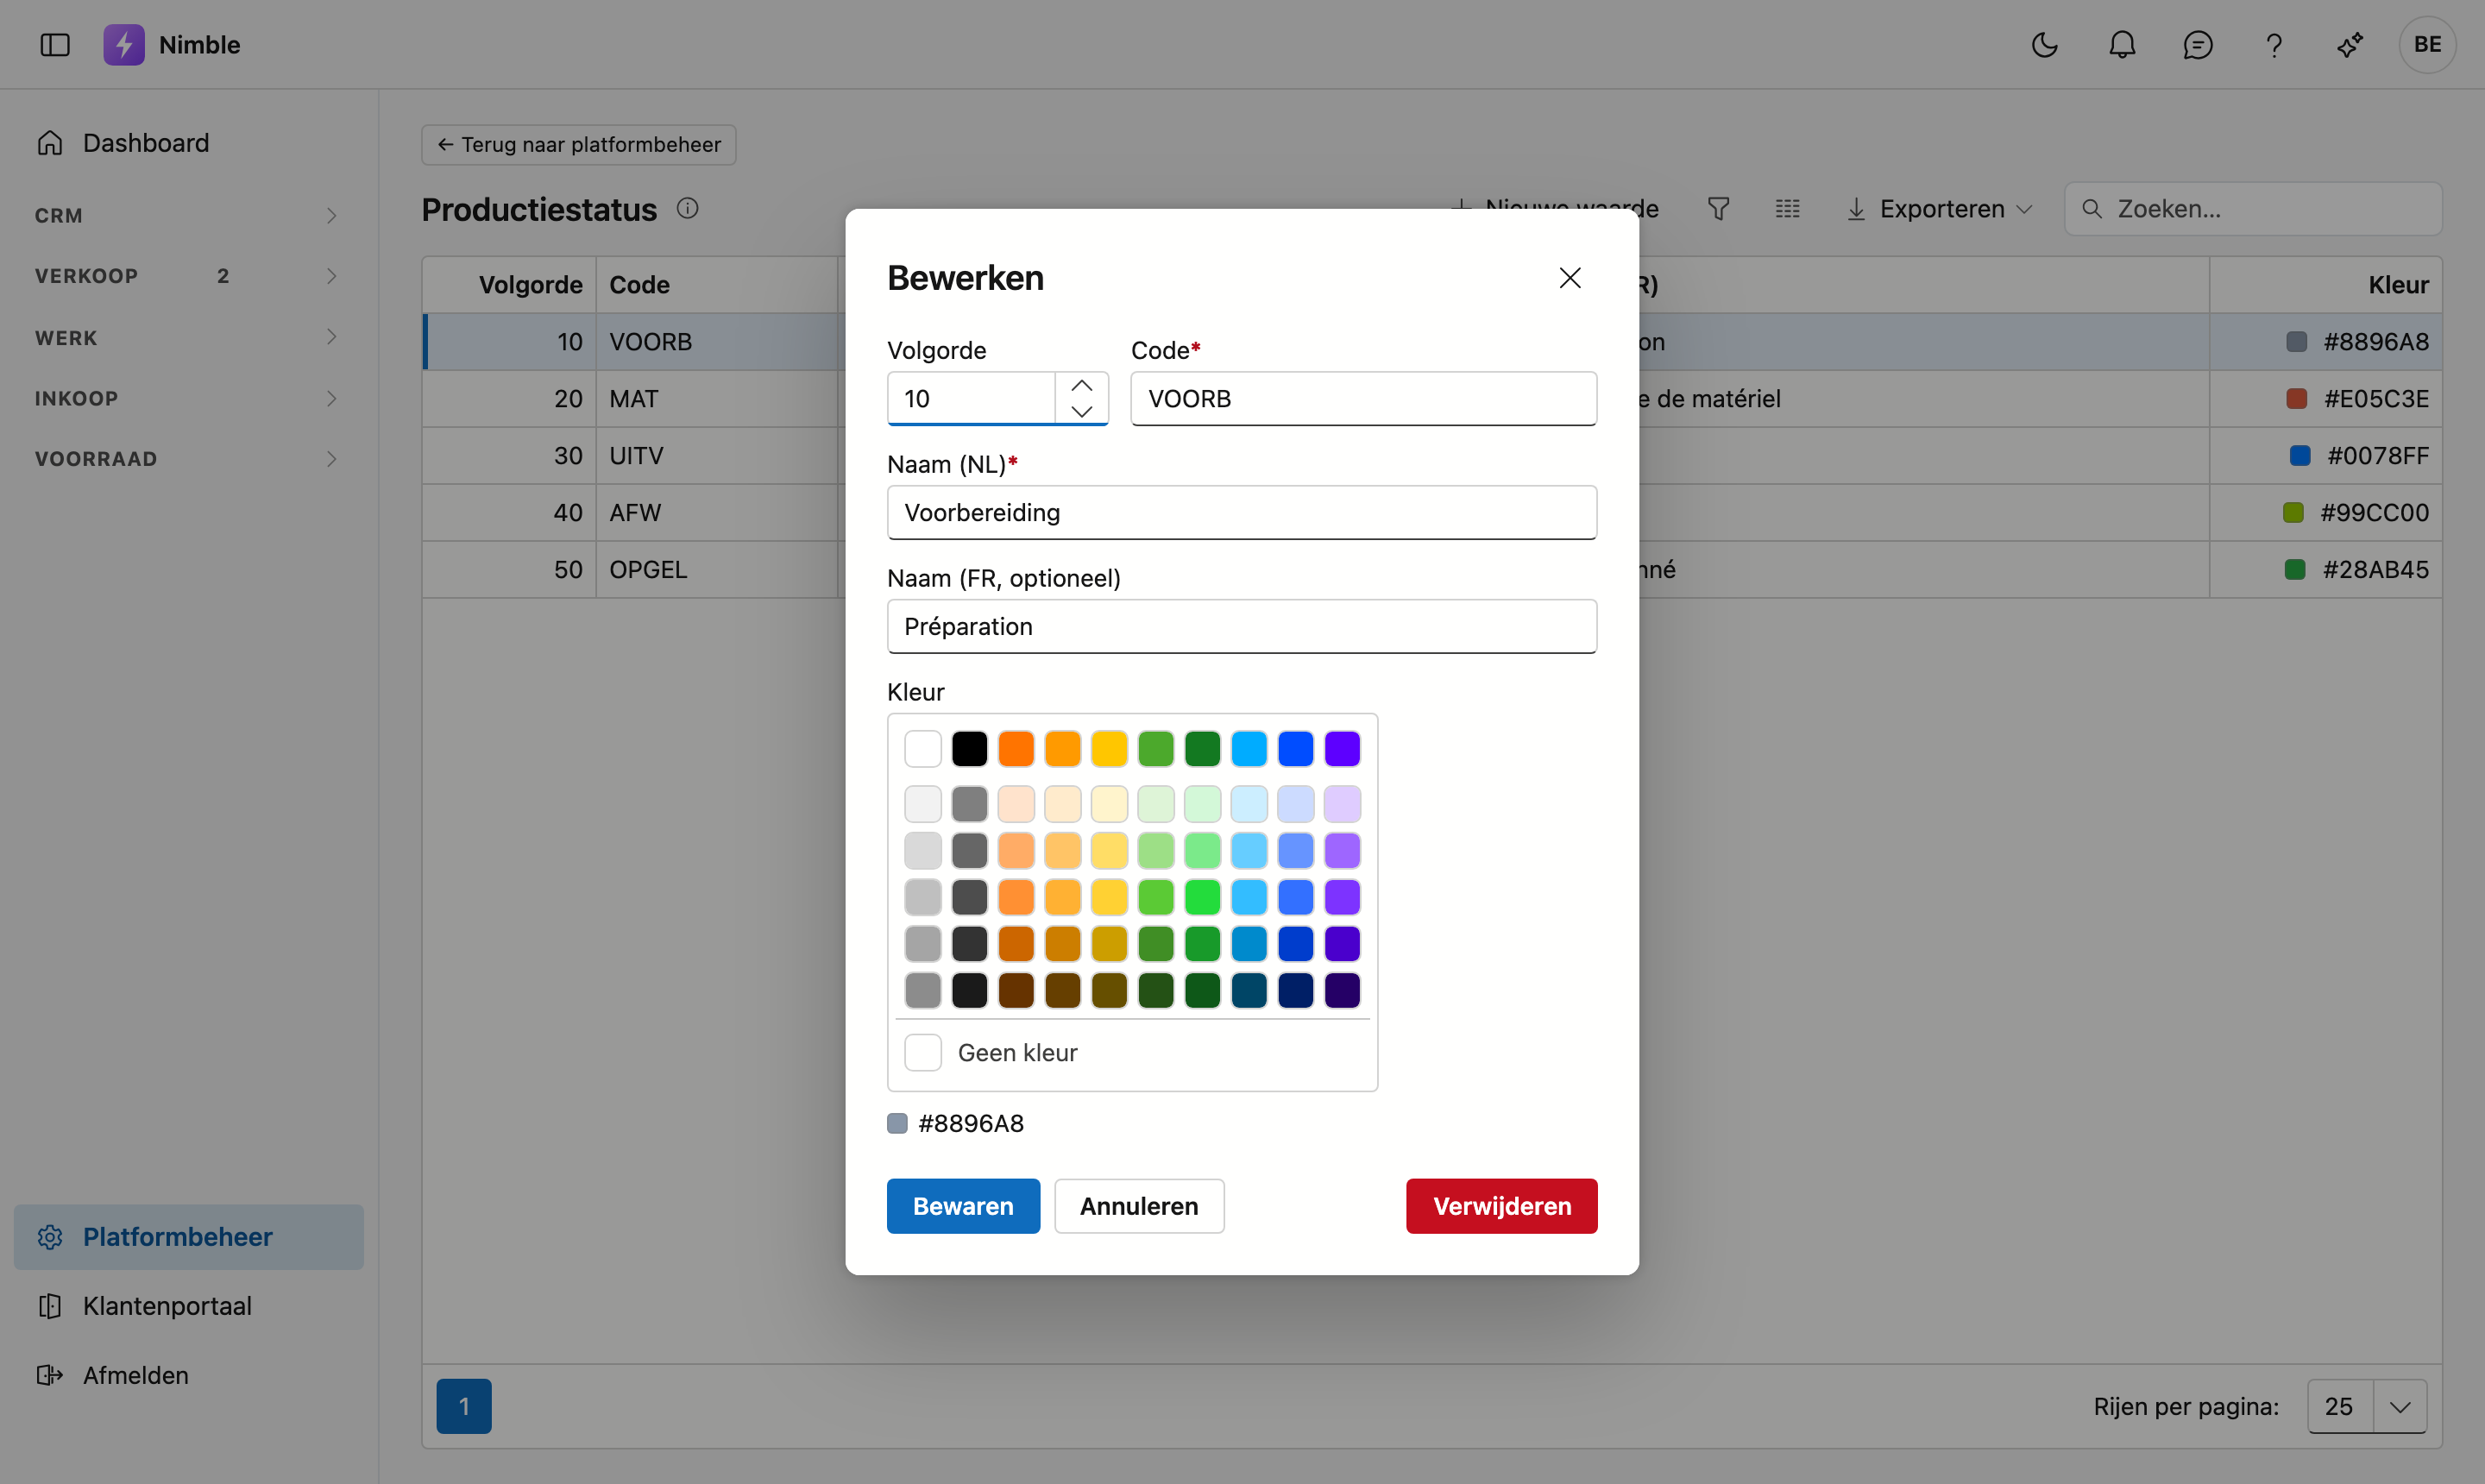Click the Nimble lightning logo
This screenshot has height=1484, width=2485.
(124, 45)
